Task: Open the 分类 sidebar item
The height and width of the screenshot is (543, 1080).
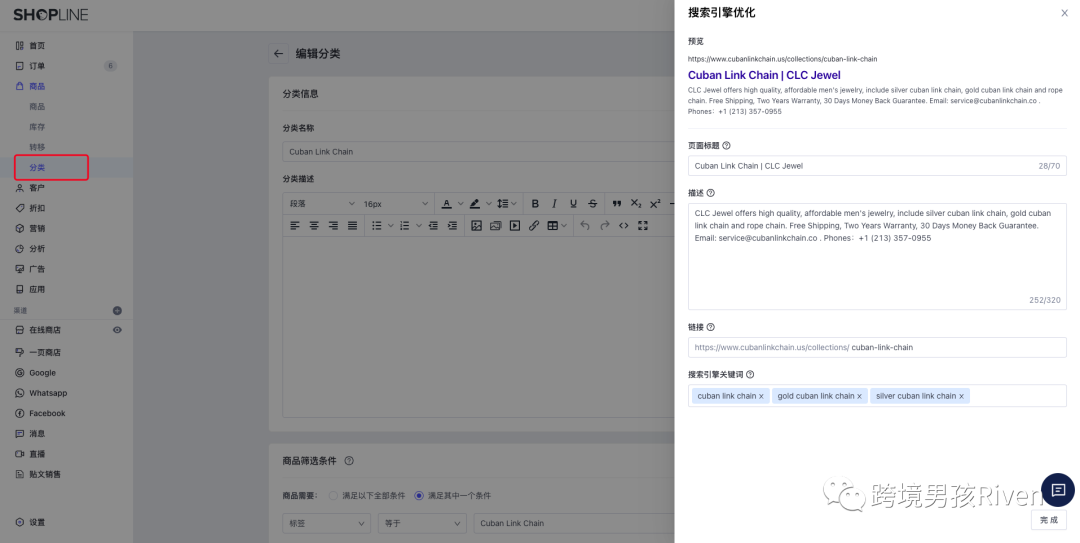Action: 37,167
